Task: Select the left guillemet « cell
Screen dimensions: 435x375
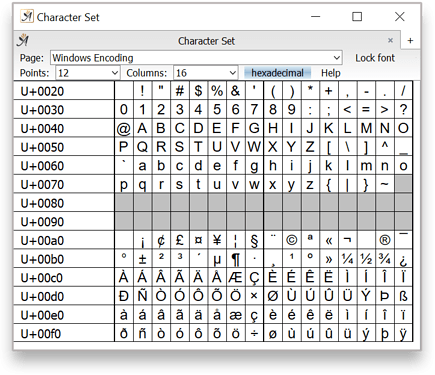Action: point(329,240)
